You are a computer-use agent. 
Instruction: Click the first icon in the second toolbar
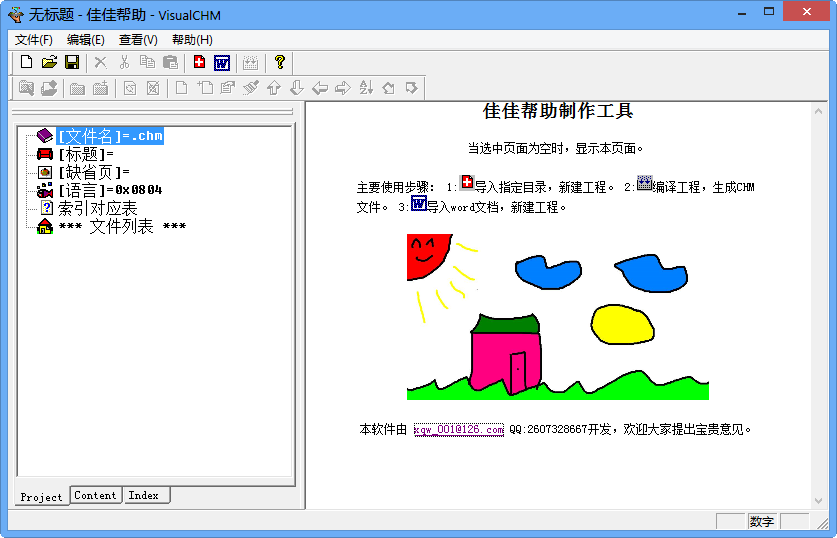point(26,88)
